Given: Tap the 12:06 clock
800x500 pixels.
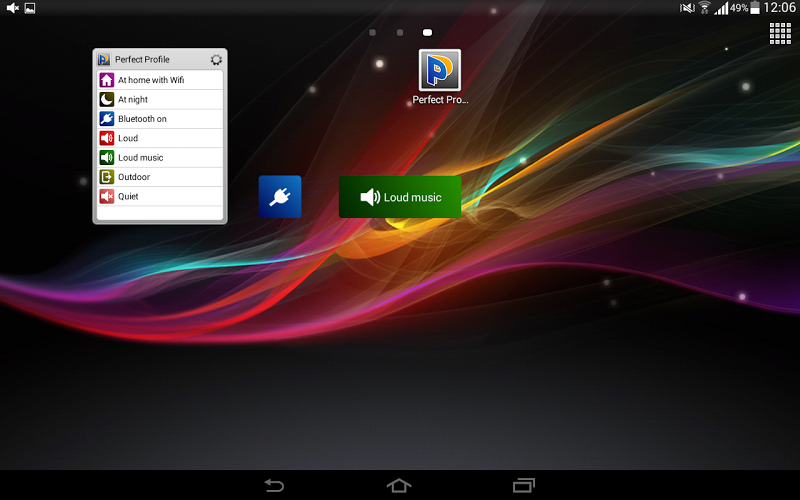Looking at the screenshot, I should click(779, 8).
